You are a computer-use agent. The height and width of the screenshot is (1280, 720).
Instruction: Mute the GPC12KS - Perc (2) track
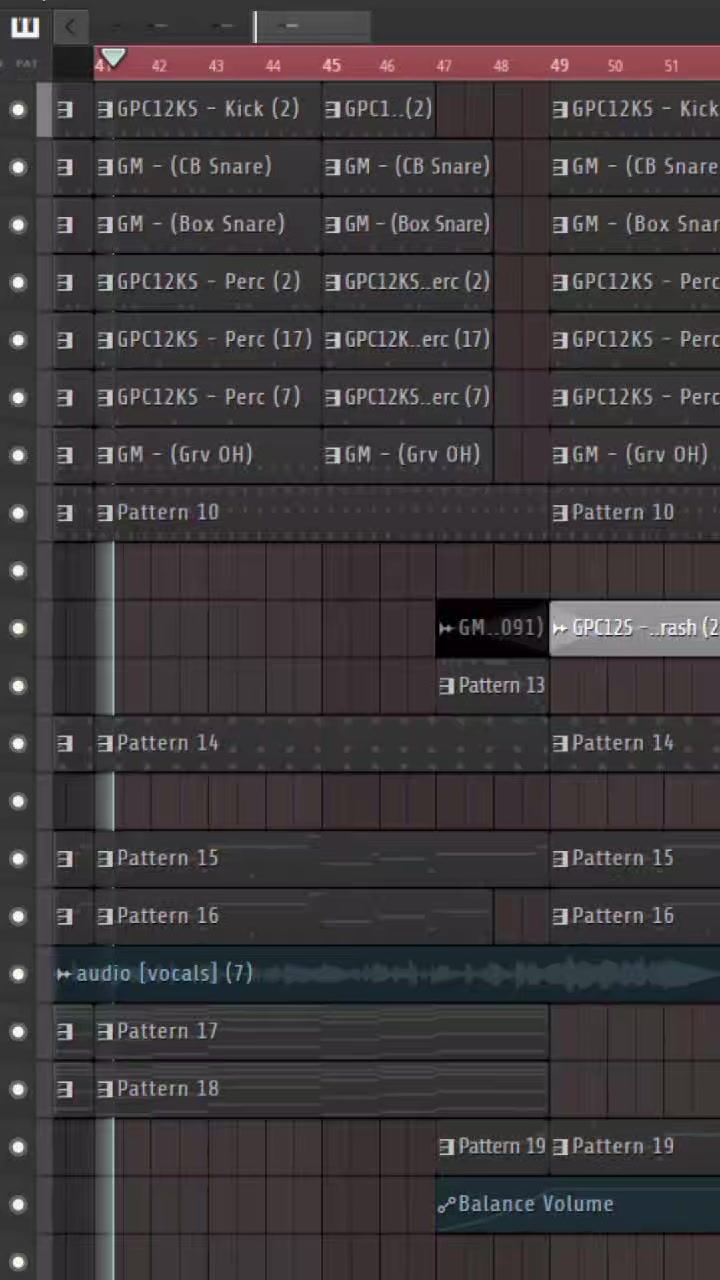[18, 282]
